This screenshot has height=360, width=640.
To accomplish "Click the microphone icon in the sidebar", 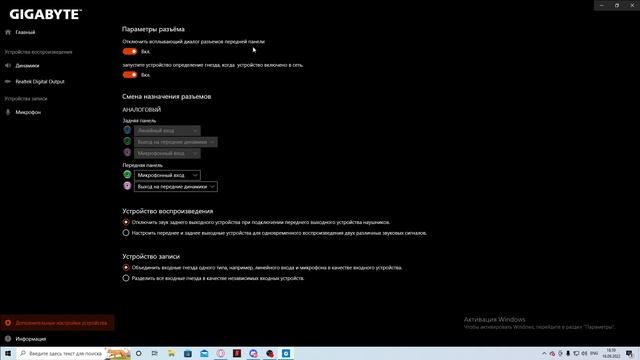I will tap(8, 112).
